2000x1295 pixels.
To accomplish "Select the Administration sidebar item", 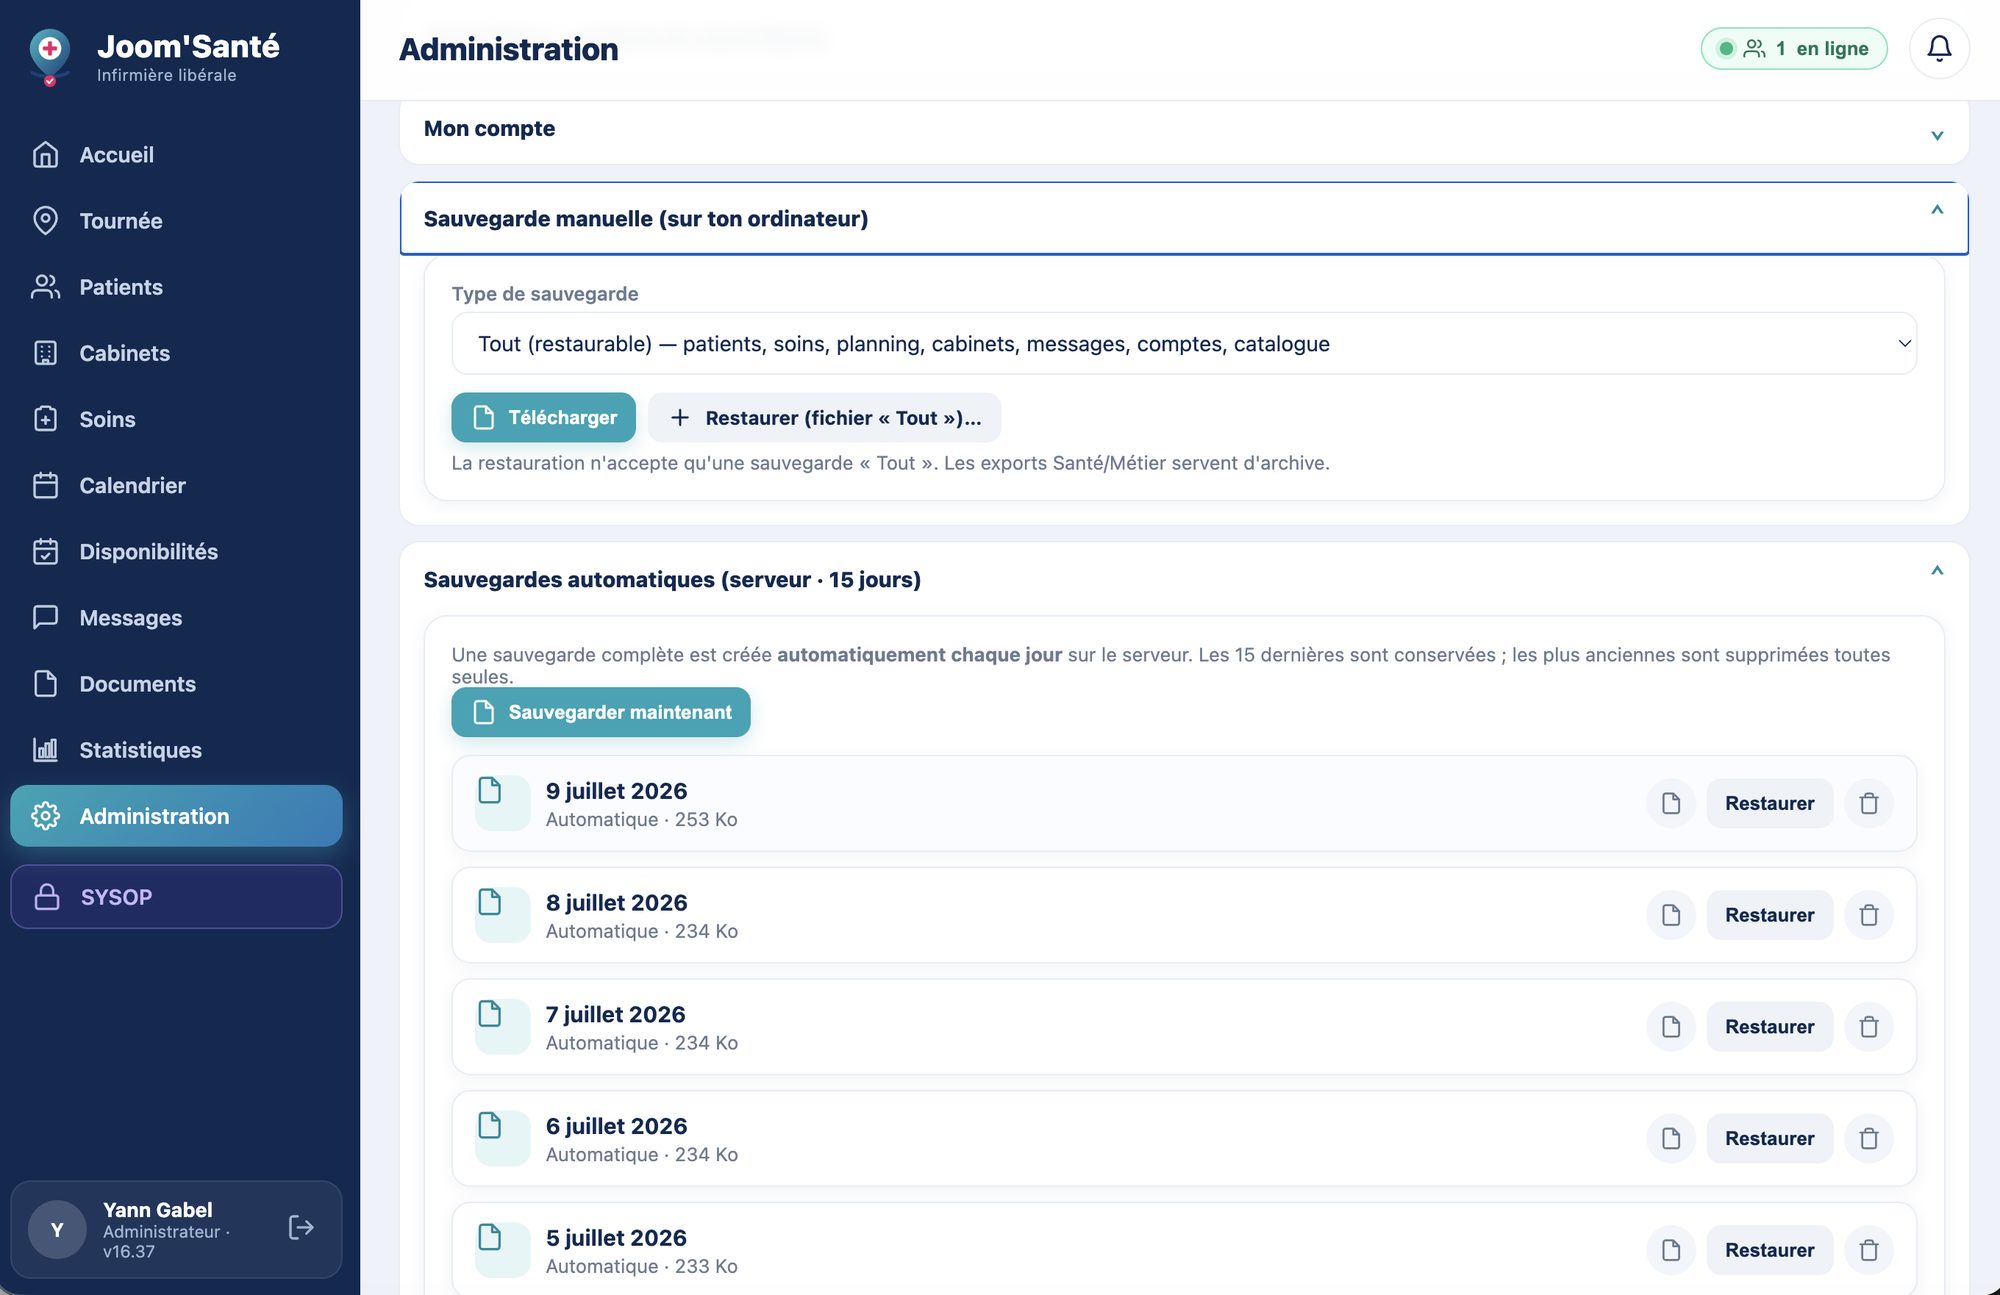I will (x=176, y=816).
